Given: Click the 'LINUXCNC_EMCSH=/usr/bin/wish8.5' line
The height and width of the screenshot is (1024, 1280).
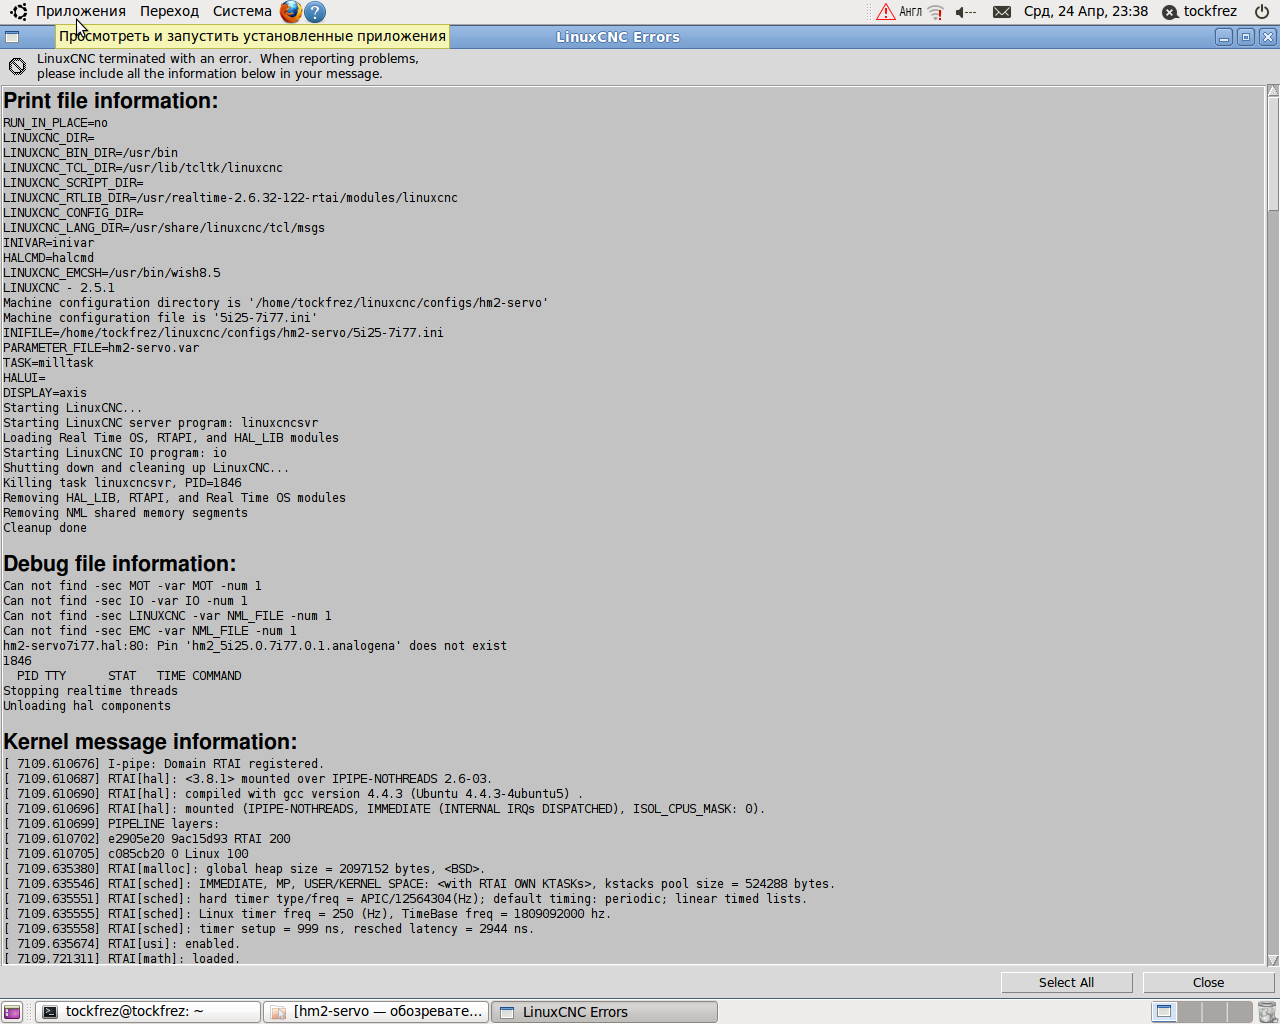Looking at the screenshot, I should 112,273.
